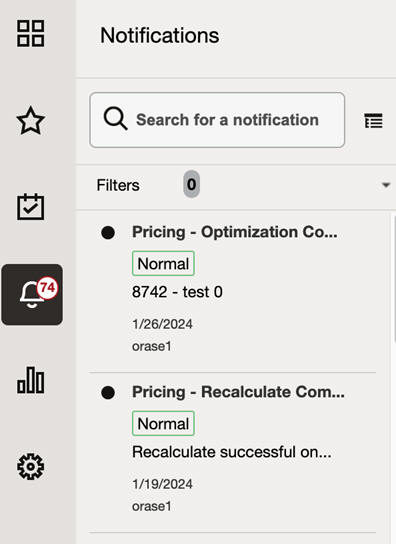Open Favorites star icon
This screenshot has height=544, width=396.
[x=31, y=120]
